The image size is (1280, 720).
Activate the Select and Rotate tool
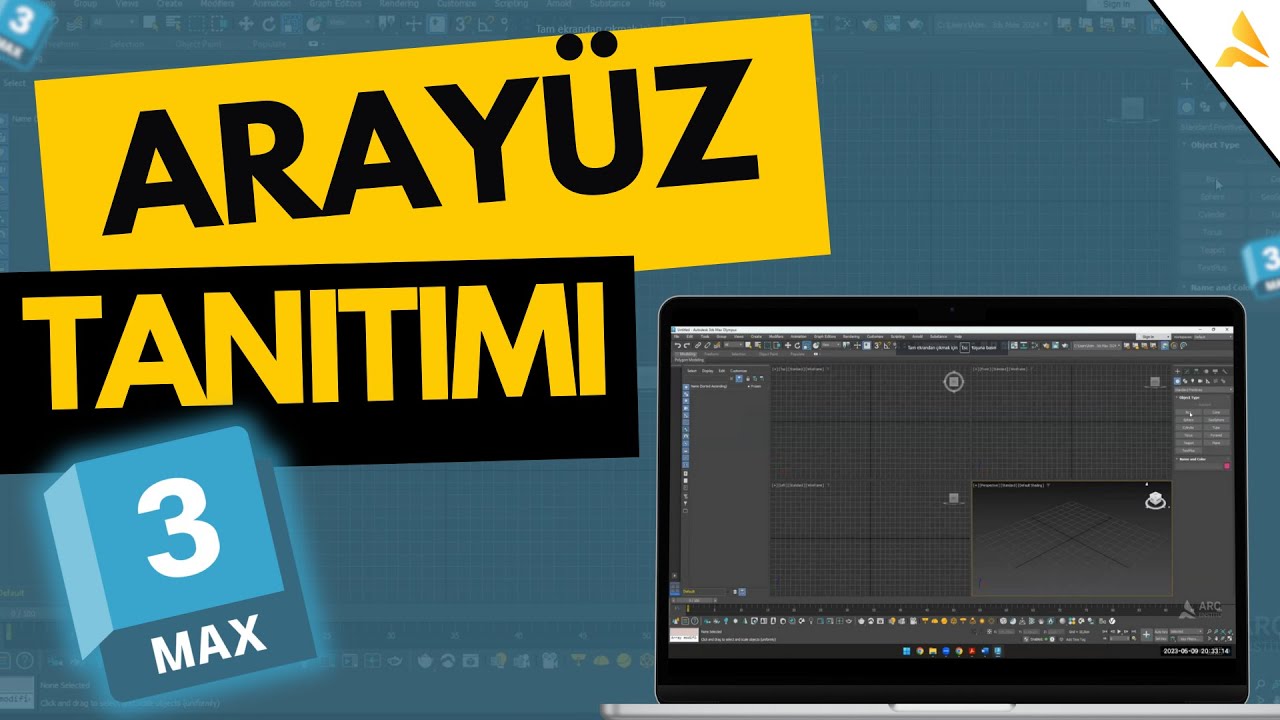797,346
